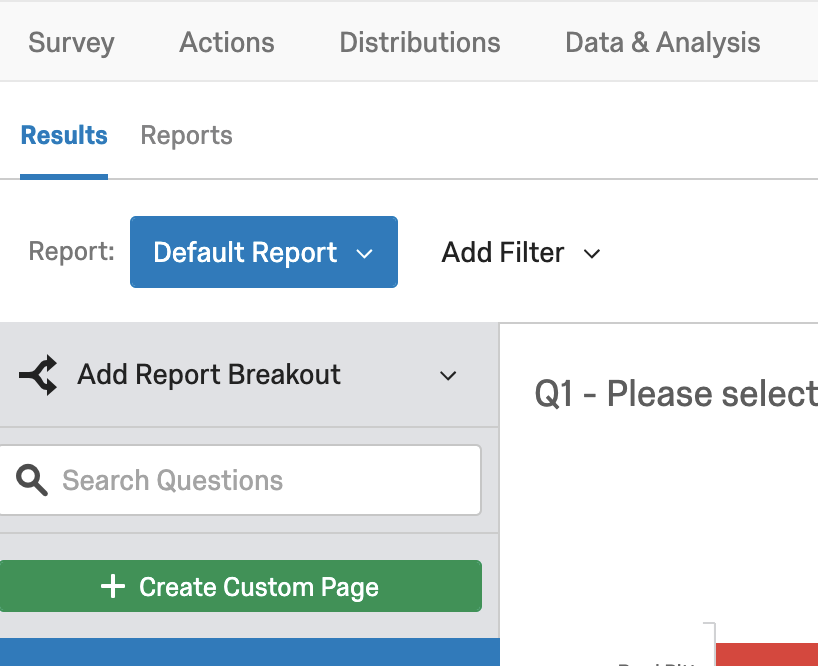Open the Actions tab
The image size is (818, 666).
tap(227, 43)
